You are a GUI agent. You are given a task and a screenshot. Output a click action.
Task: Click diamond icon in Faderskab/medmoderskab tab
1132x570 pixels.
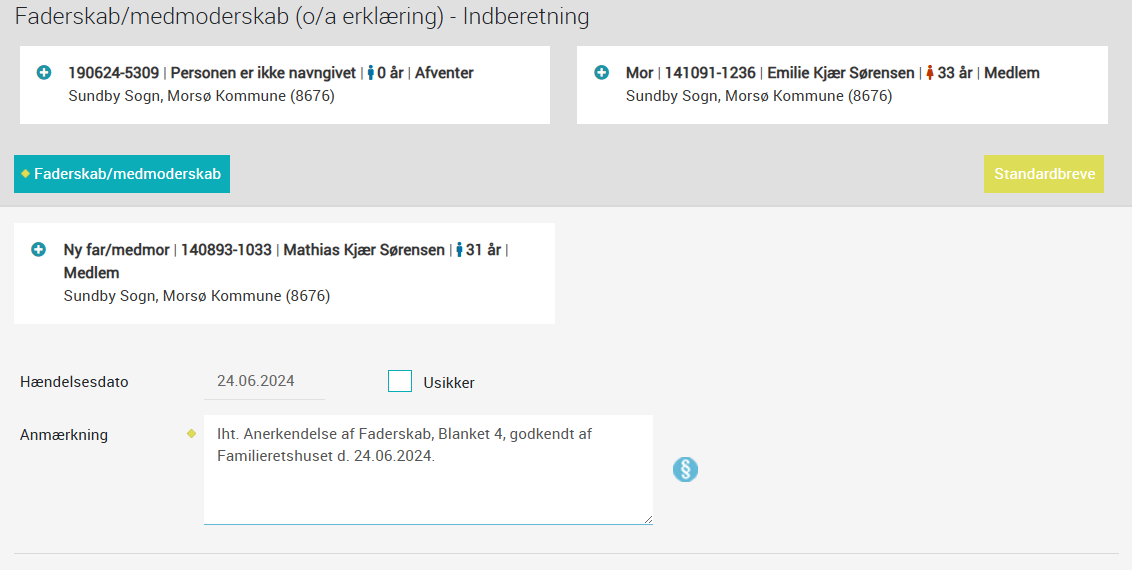point(25,174)
